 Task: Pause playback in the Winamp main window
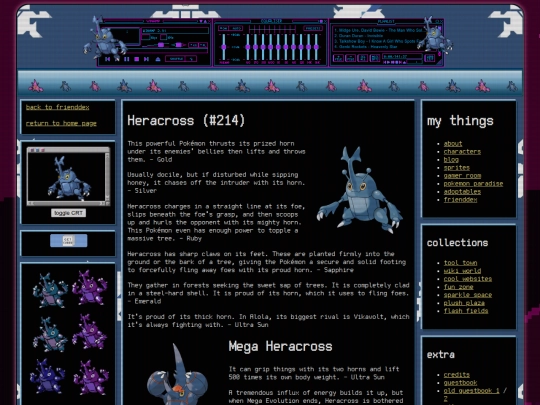[127, 59]
